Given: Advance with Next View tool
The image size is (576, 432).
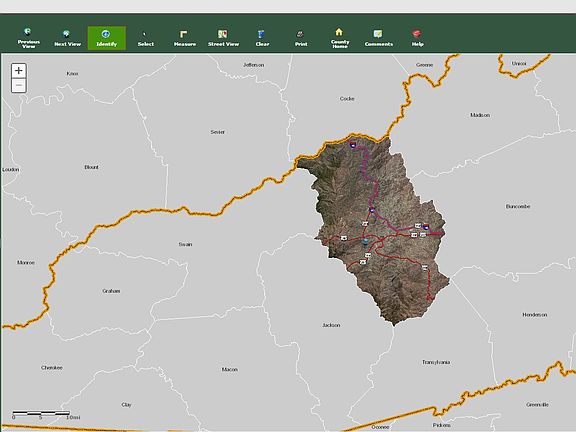Looking at the screenshot, I should 68,38.
